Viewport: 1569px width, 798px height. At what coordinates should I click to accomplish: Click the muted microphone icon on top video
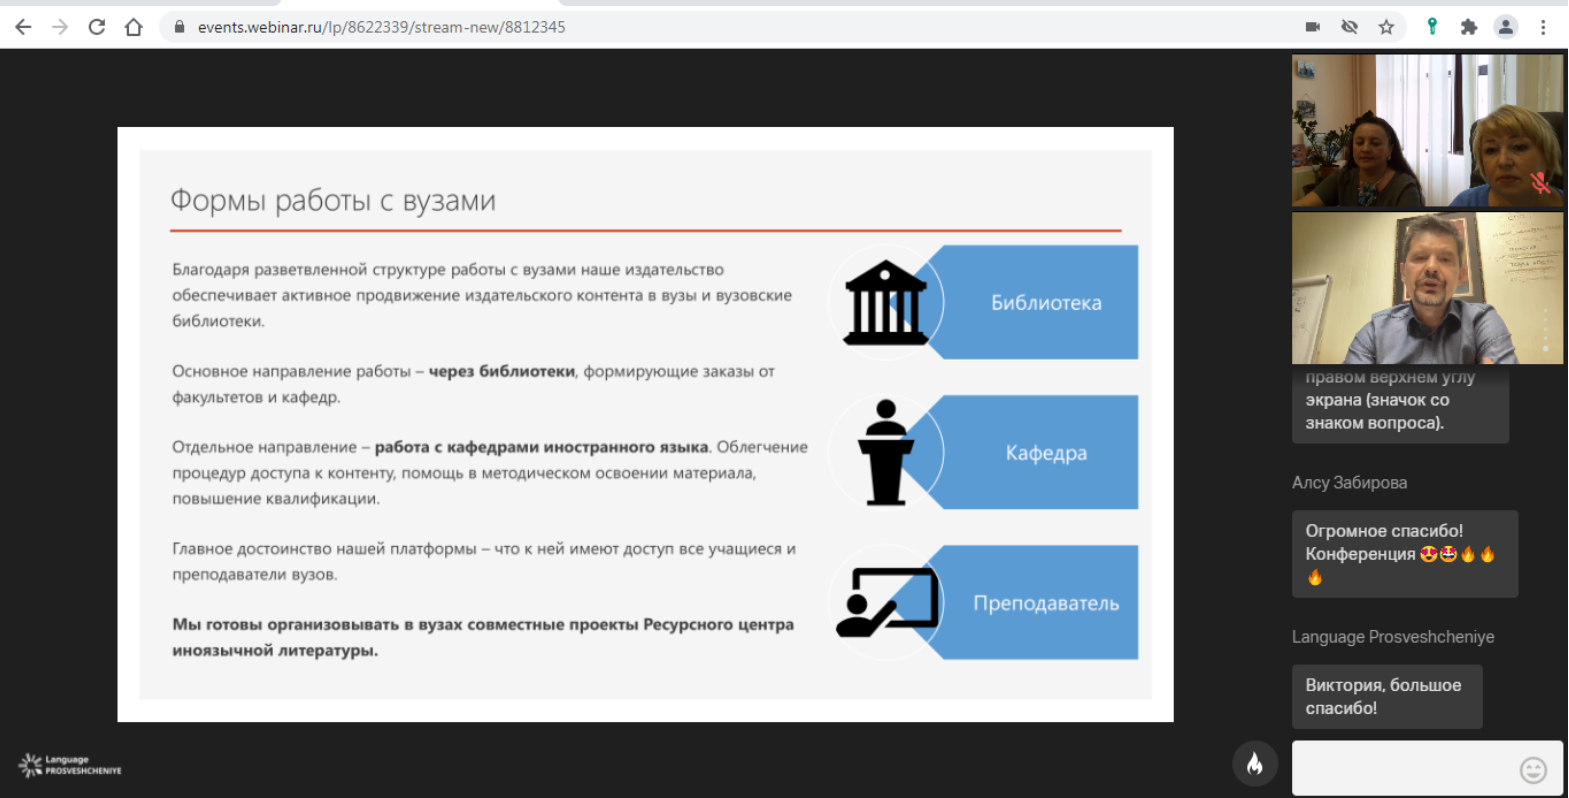[x=1540, y=183]
